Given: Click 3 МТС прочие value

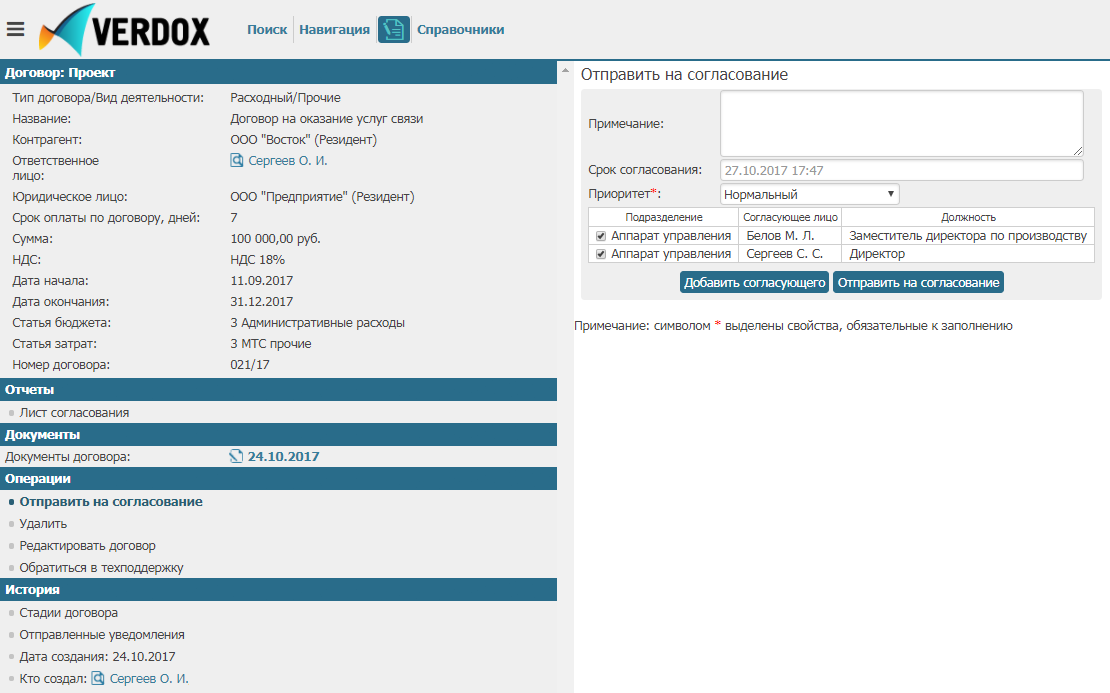Looking at the screenshot, I should (x=270, y=344).
